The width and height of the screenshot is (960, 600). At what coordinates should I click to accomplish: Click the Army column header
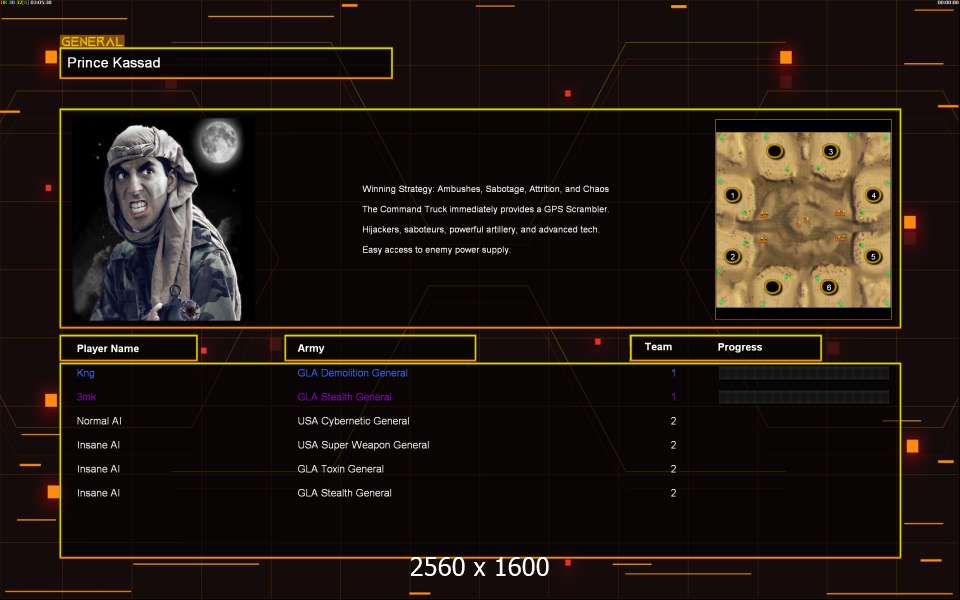coord(380,348)
